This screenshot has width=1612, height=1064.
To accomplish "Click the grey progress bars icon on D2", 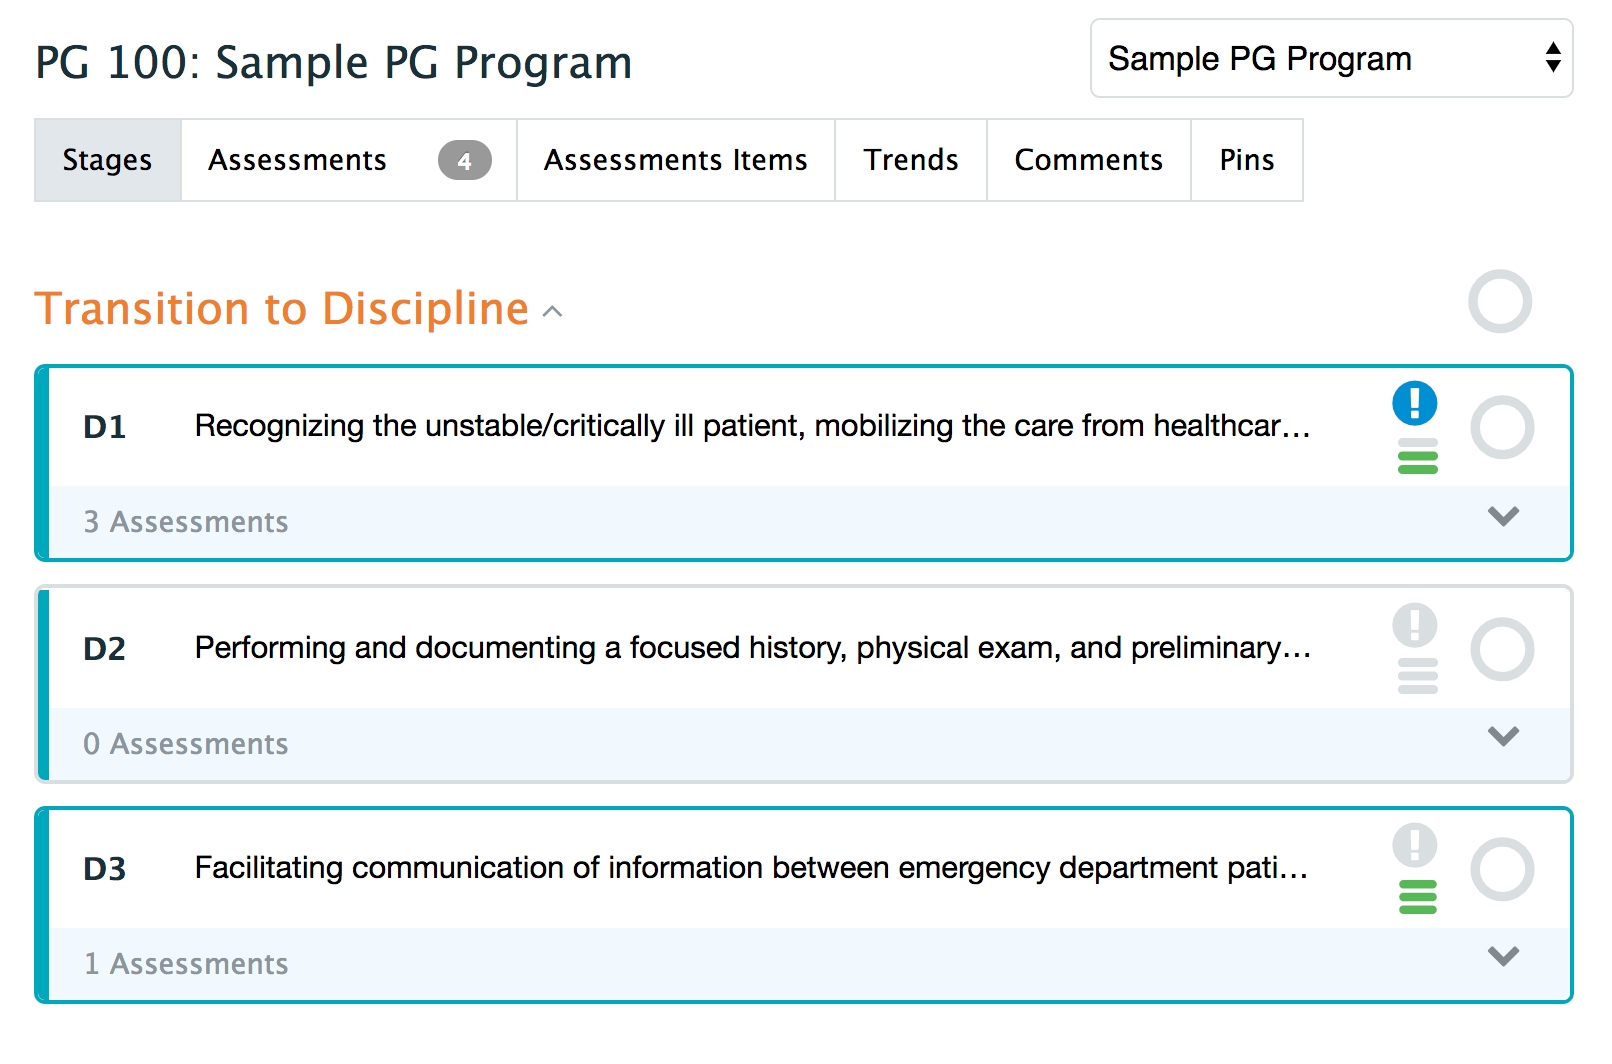I will pos(1417,677).
